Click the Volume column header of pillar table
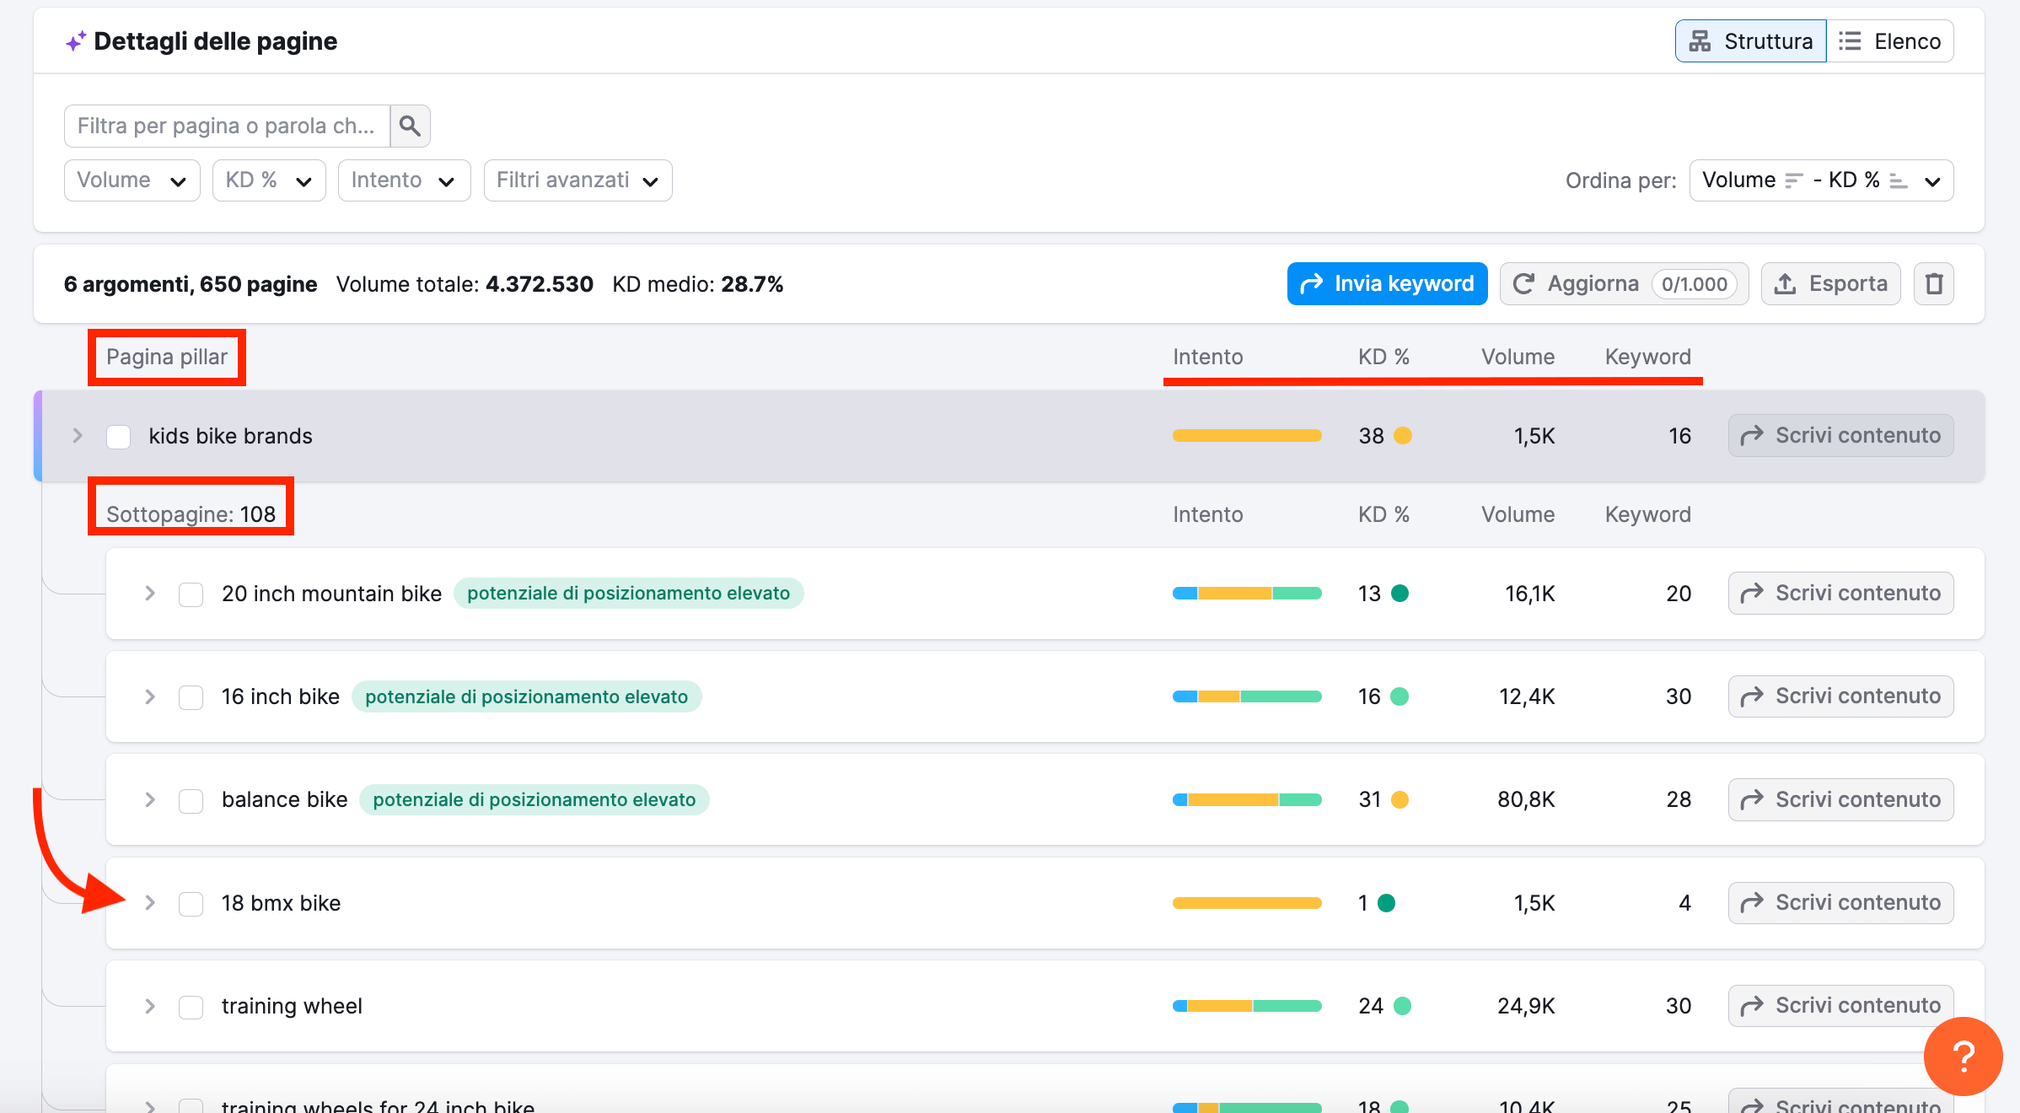 point(1518,357)
